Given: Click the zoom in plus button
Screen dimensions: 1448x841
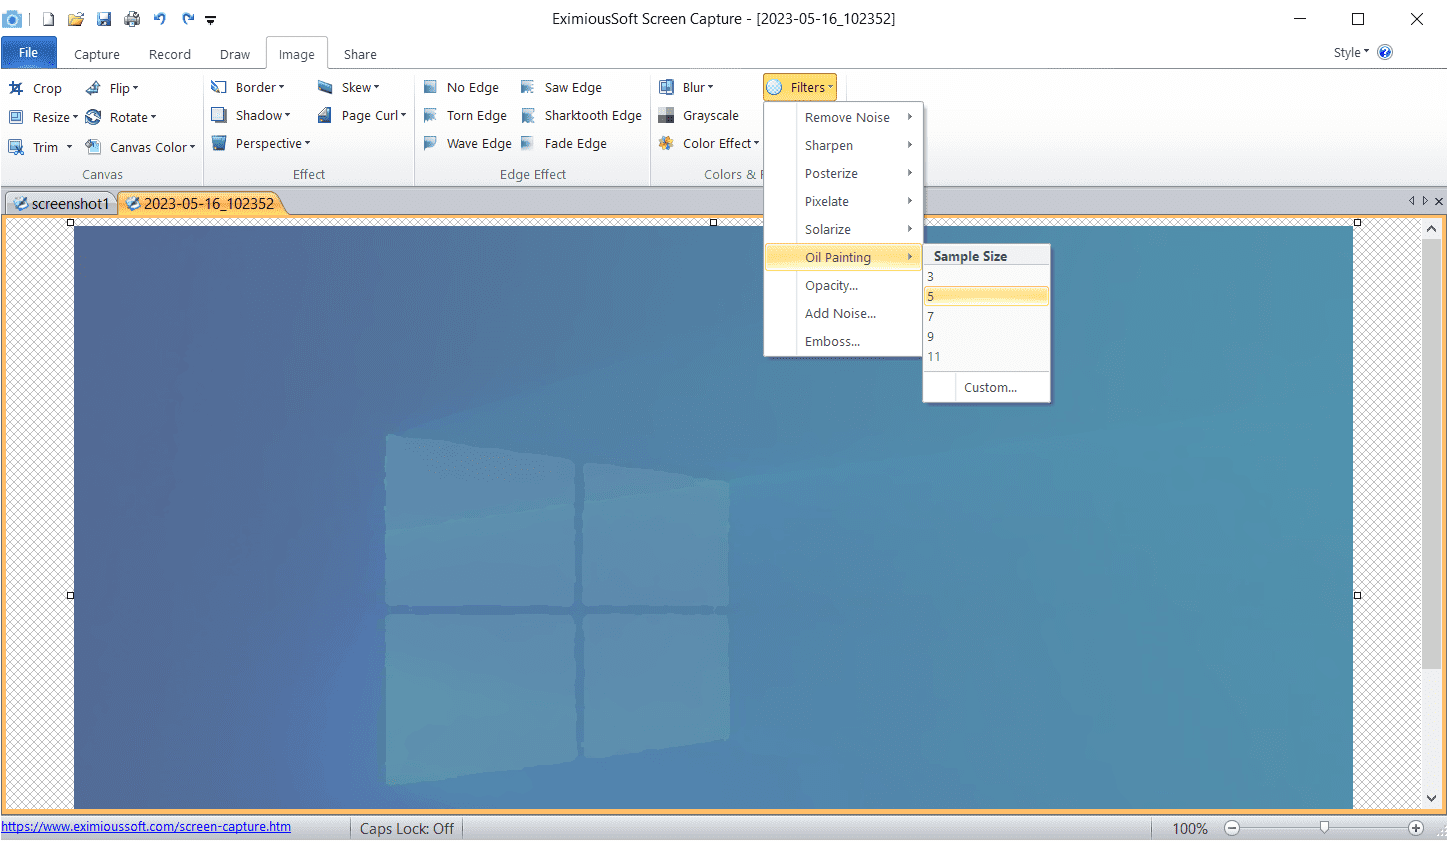Looking at the screenshot, I should [x=1416, y=828].
